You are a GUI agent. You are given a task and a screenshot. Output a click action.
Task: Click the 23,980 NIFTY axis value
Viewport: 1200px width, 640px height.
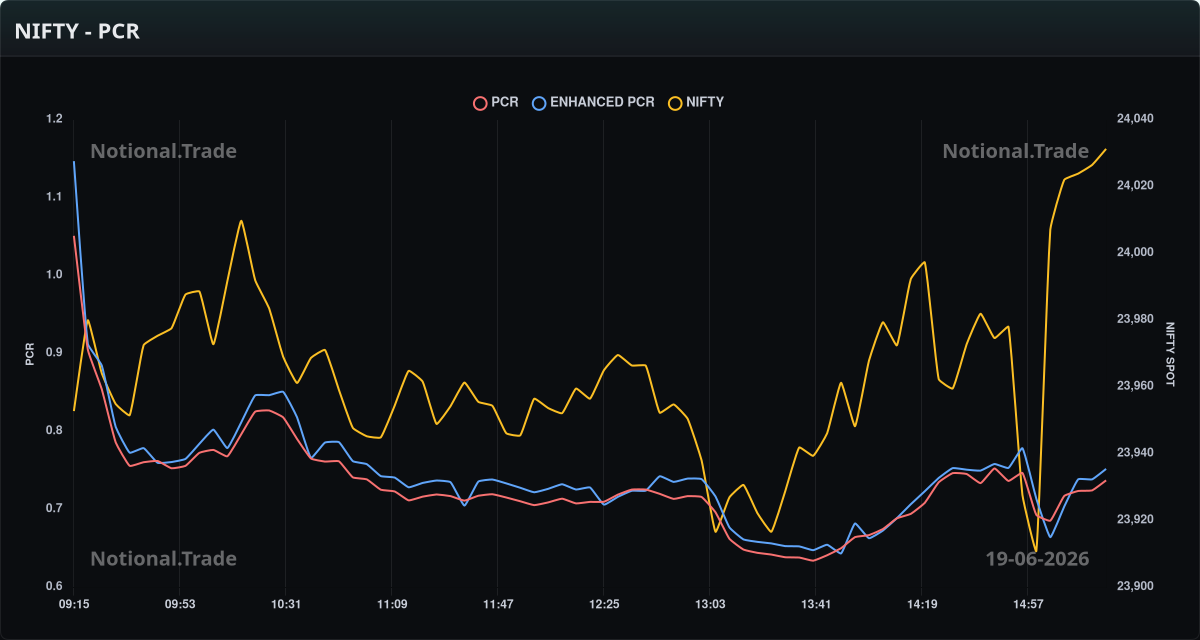click(1135, 319)
